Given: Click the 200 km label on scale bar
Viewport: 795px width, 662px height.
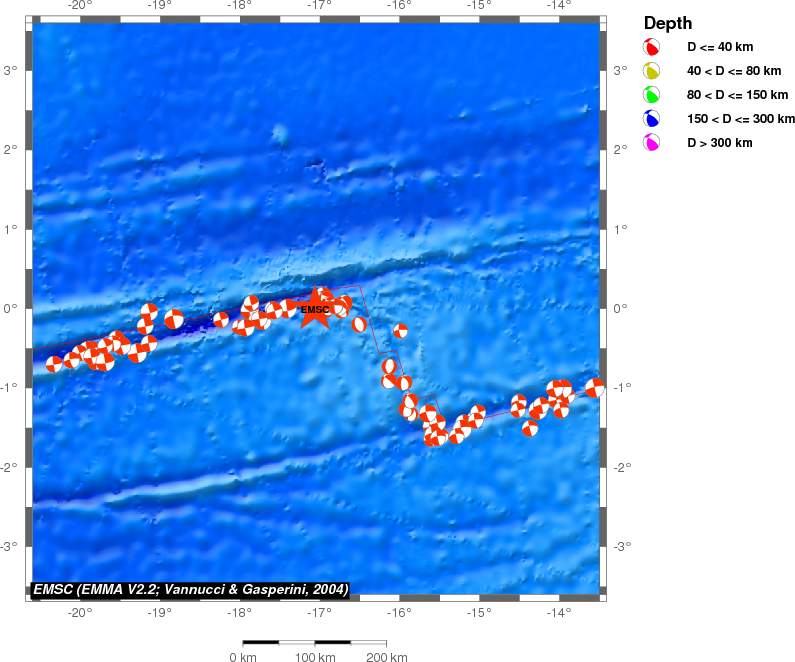Looking at the screenshot, I should coord(386,657).
